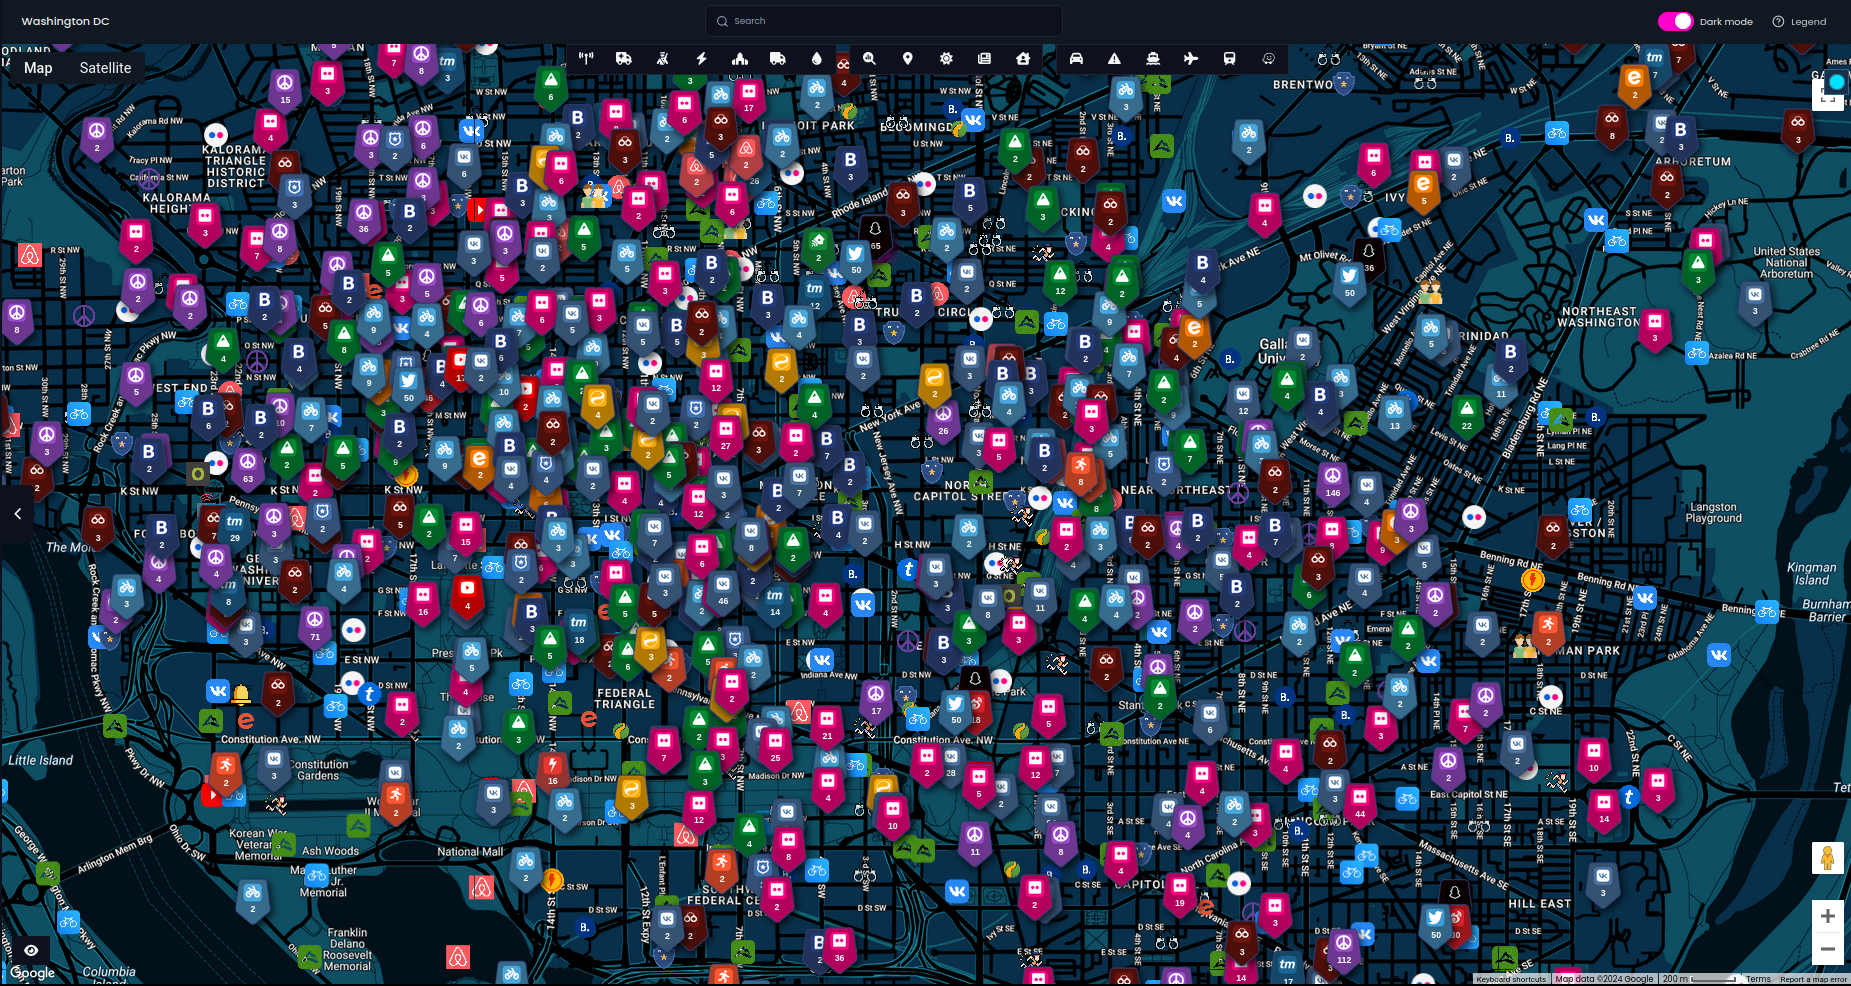Zoom in with the plus button
The image size is (1851, 986).
pyautogui.click(x=1828, y=916)
